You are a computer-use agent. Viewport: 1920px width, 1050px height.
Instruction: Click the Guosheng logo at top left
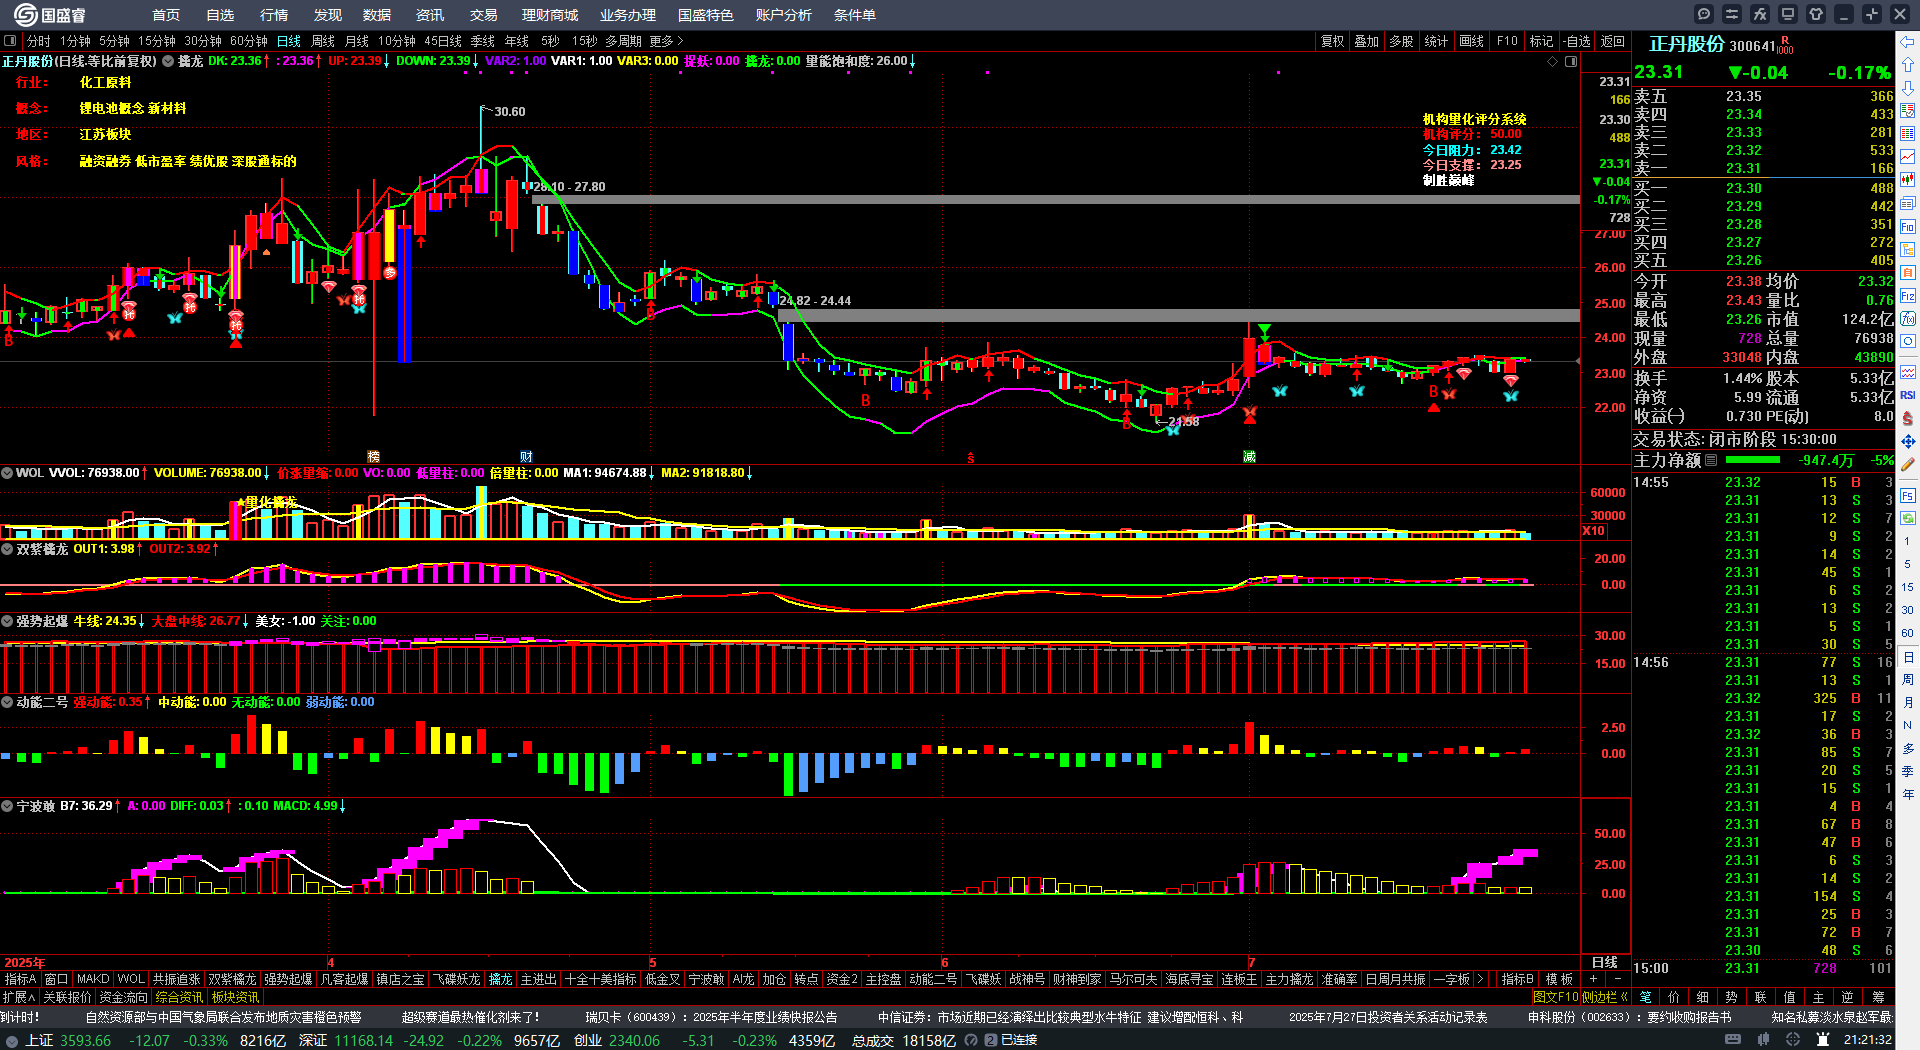pos(50,14)
